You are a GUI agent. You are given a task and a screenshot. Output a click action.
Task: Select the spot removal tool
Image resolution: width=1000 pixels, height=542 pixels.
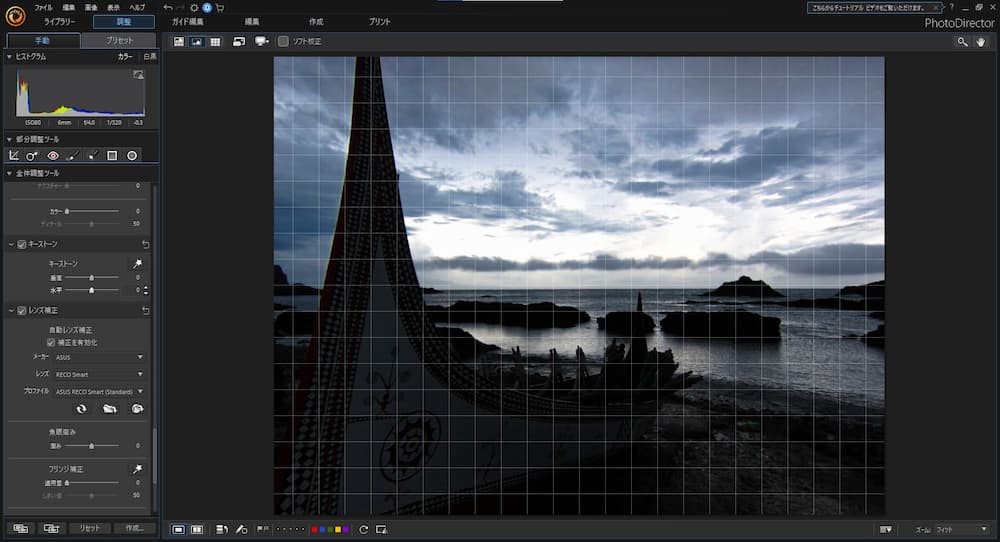click(x=33, y=156)
